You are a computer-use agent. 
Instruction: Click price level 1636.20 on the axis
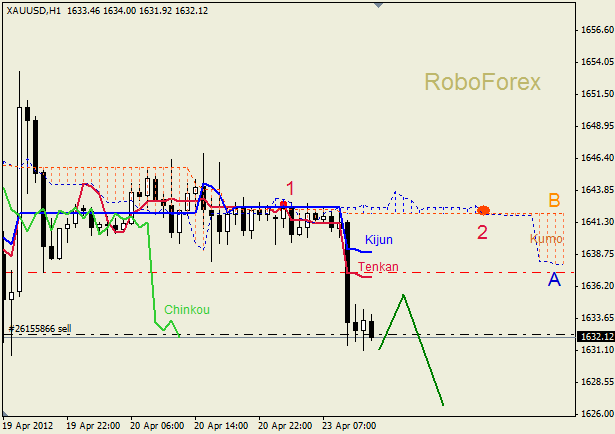click(x=597, y=286)
